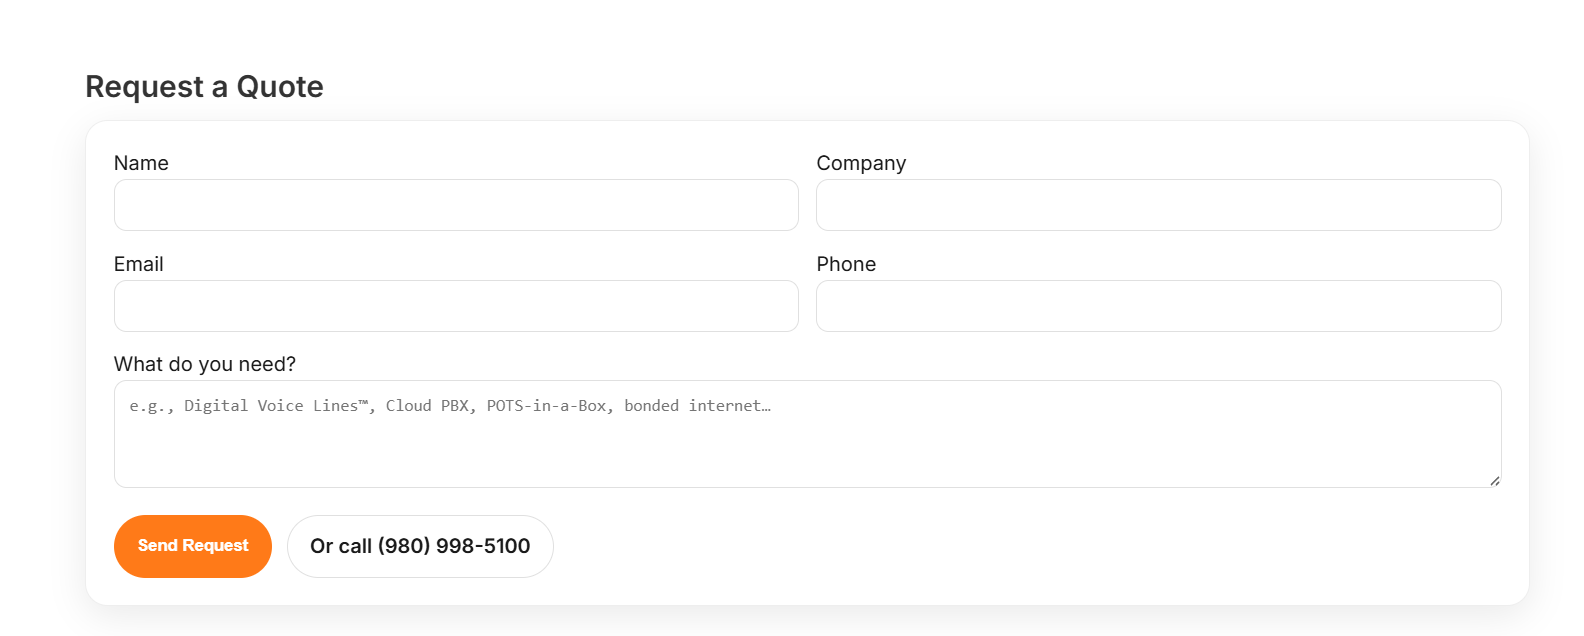The width and height of the screenshot is (1584, 636).
Task: Click the "What do you need?" label
Action: click(205, 364)
